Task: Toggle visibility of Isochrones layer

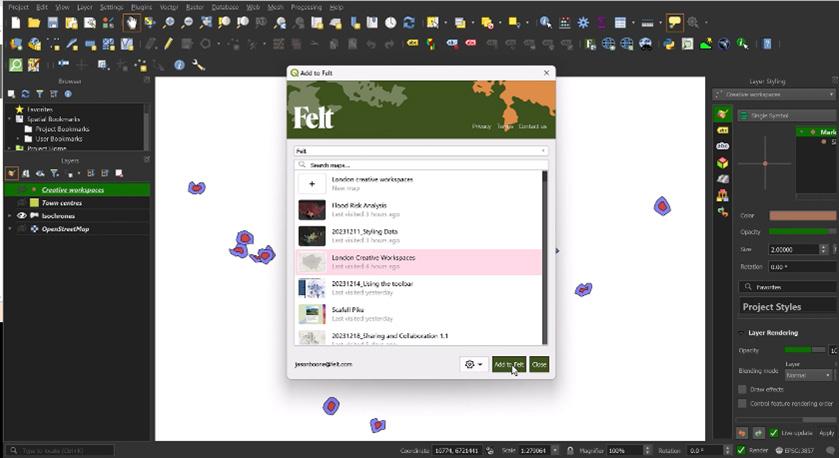Action: [21, 216]
